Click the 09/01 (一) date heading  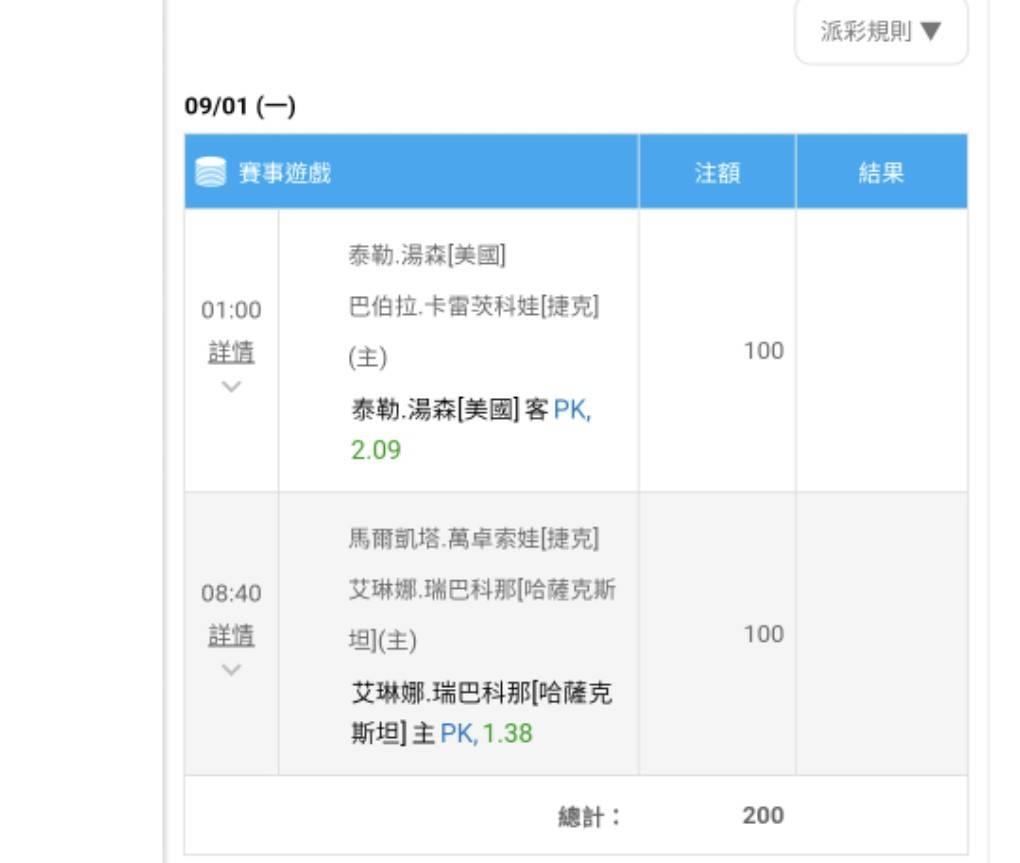tap(240, 106)
